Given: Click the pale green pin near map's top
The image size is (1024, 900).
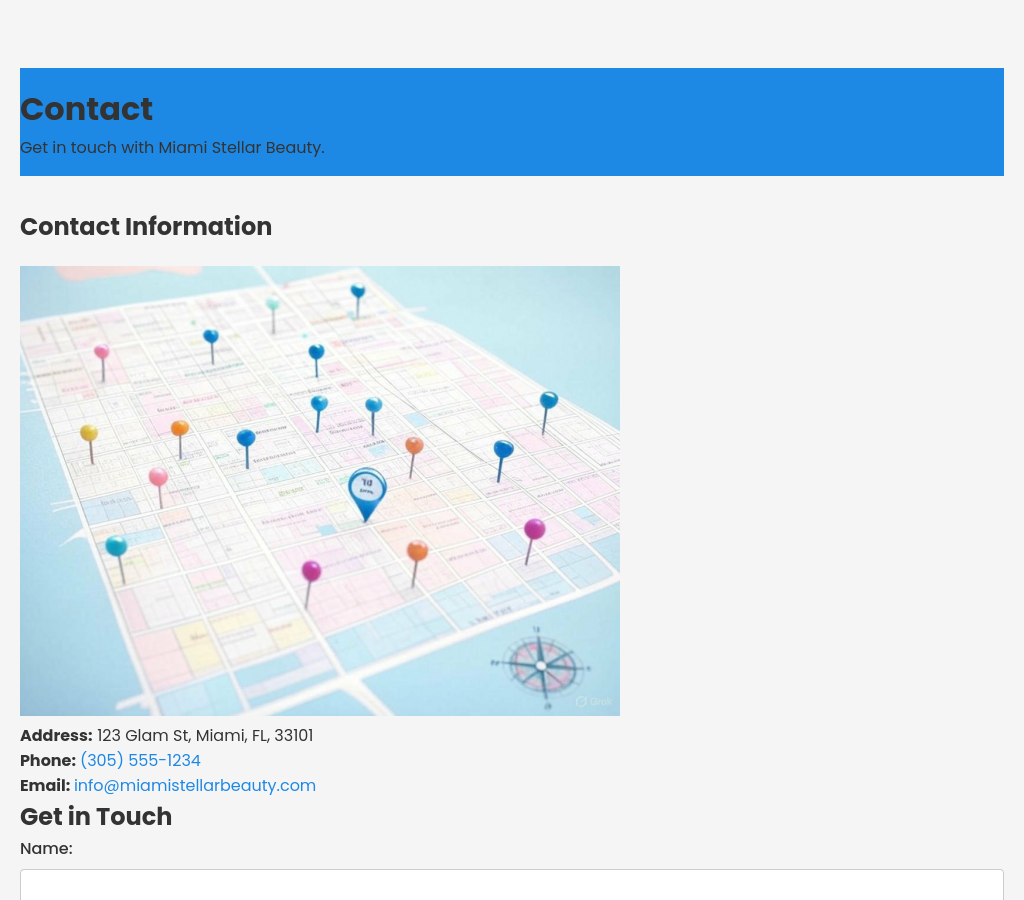Looking at the screenshot, I should tap(272, 304).
